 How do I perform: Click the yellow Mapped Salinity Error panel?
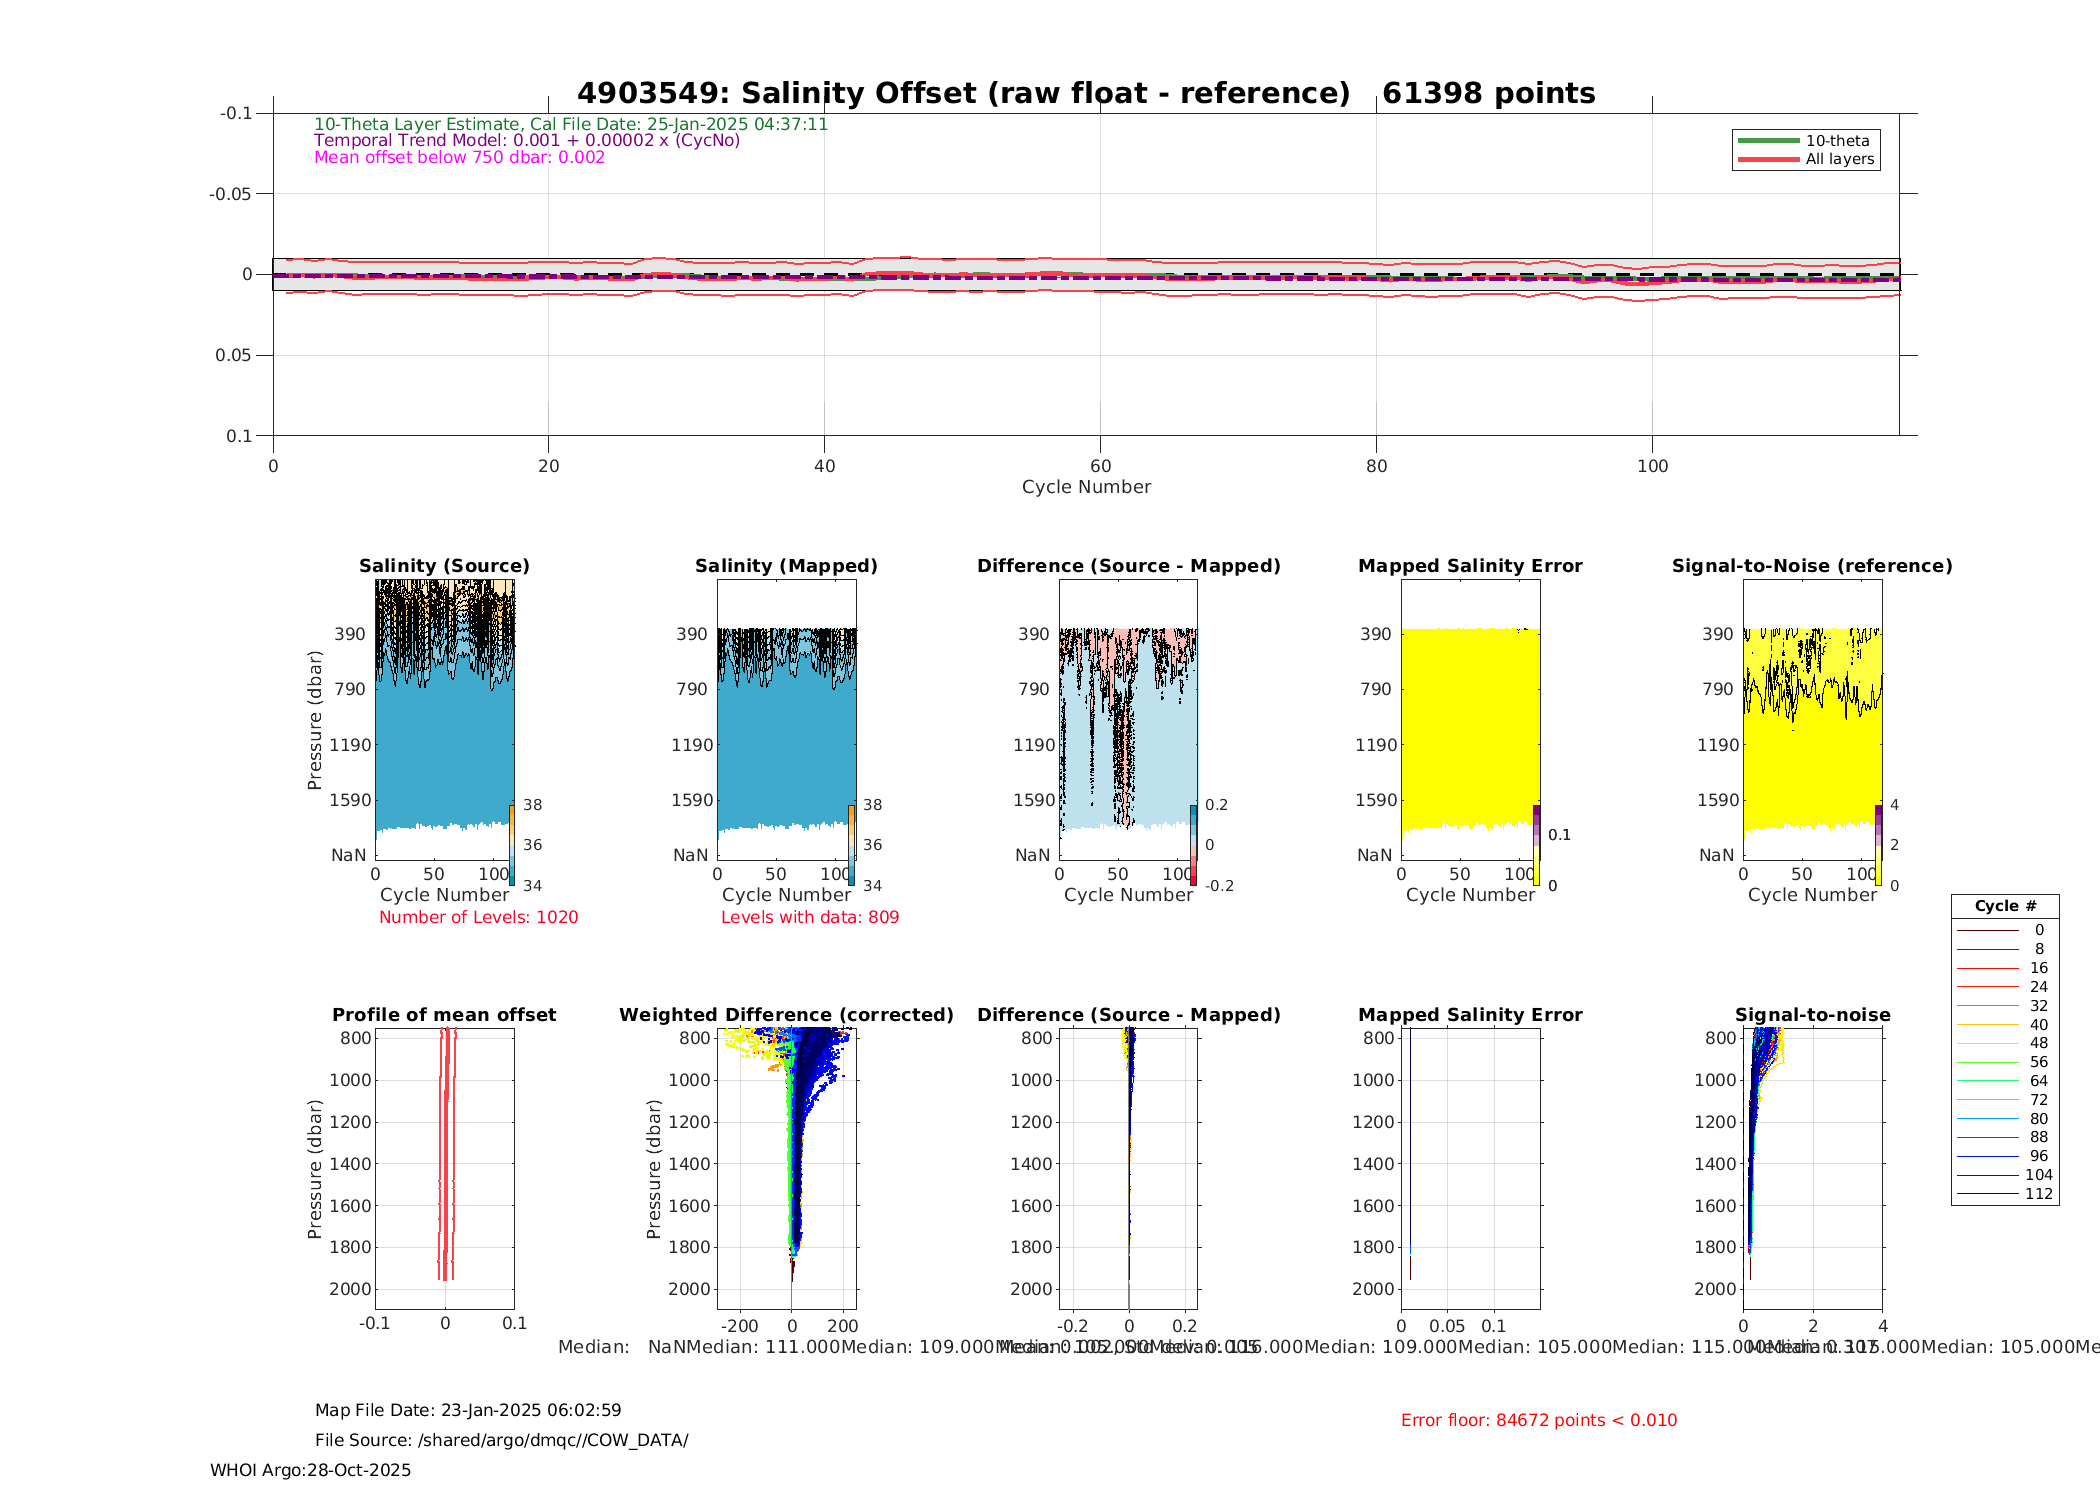(1470, 730)
